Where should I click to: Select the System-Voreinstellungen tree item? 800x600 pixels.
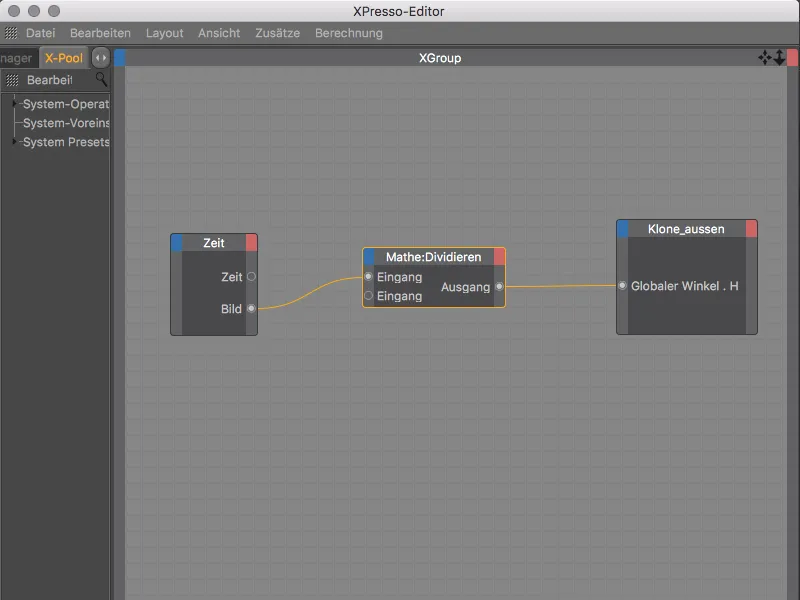click(66, 123)
